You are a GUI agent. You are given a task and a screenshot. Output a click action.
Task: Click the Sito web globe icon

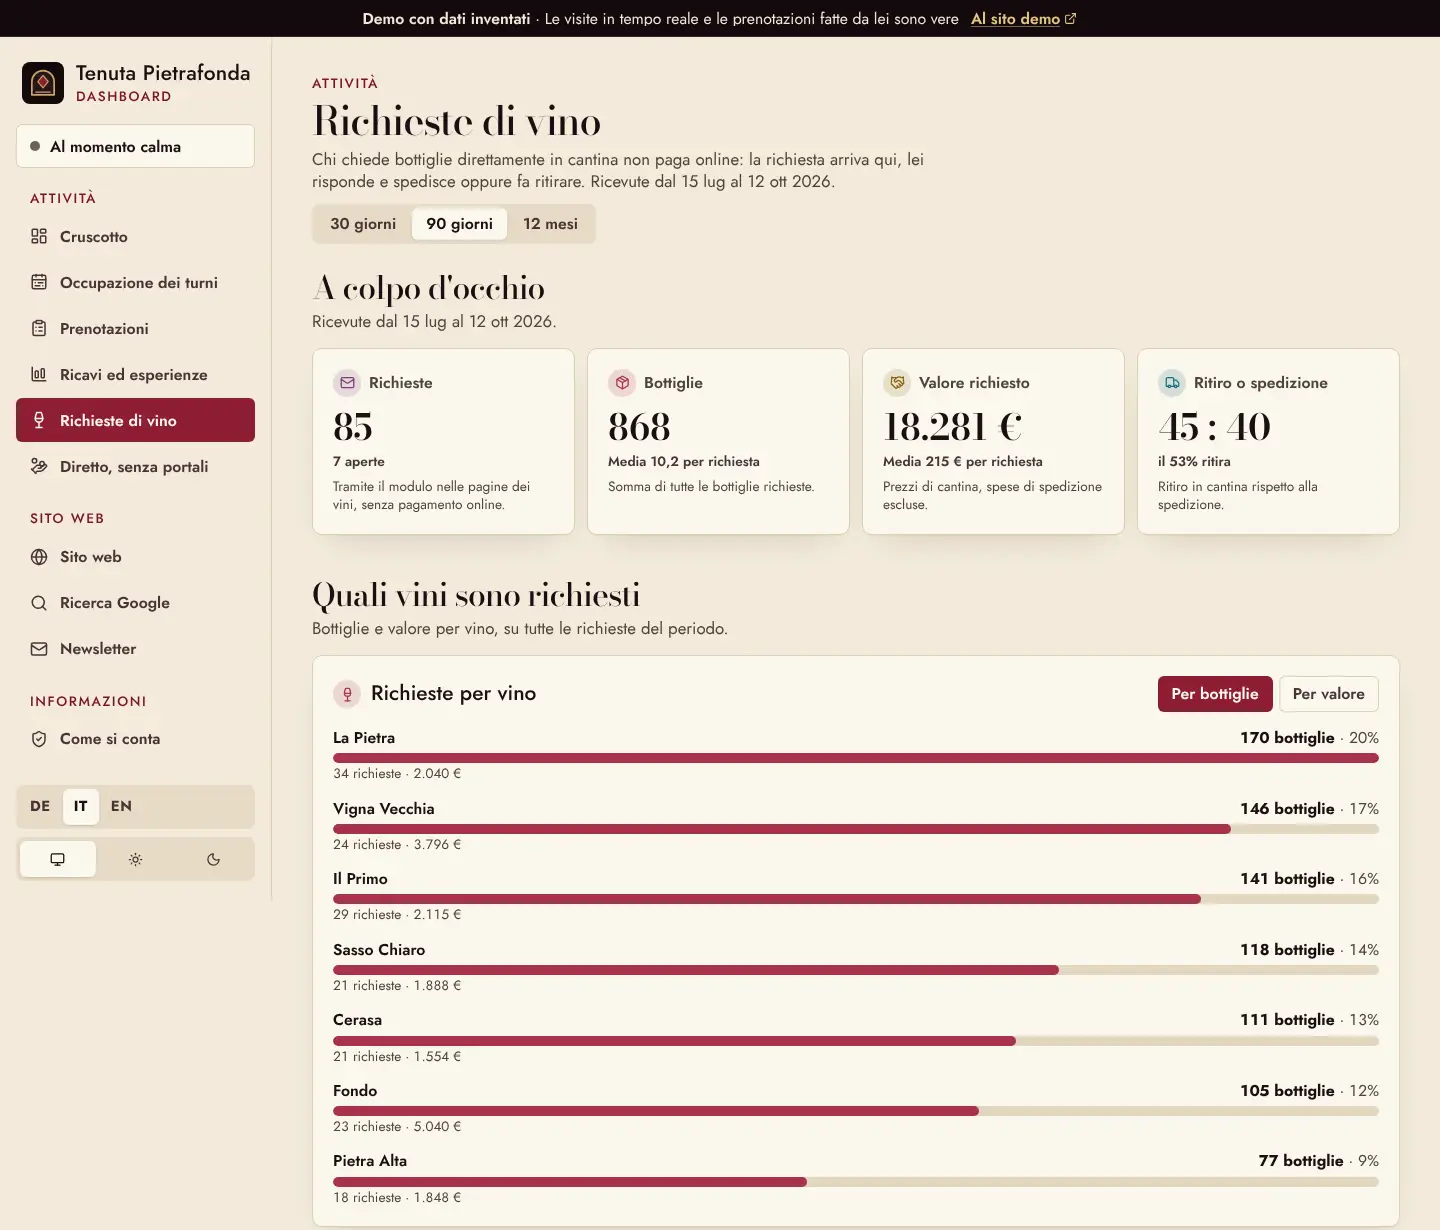(39, 557)
